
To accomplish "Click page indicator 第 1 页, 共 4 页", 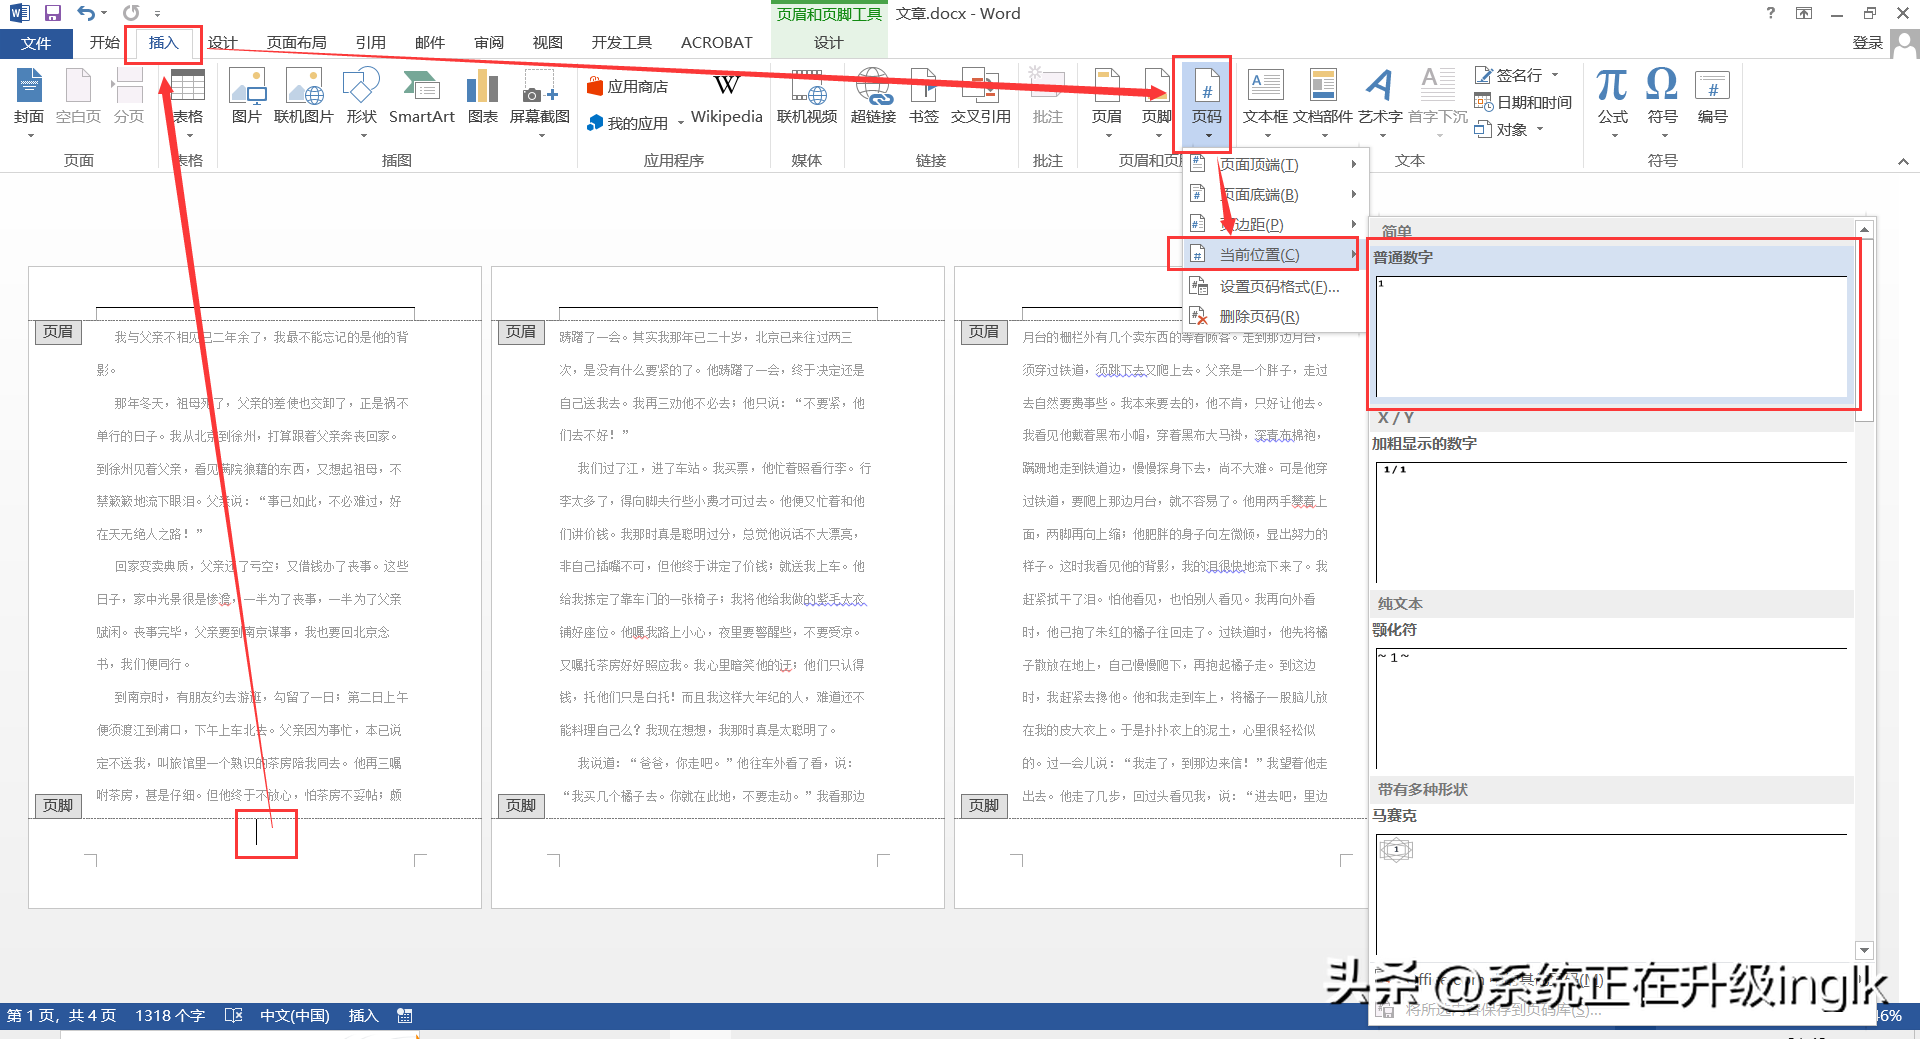I will pyautogui.click(x=61, y=1015).
